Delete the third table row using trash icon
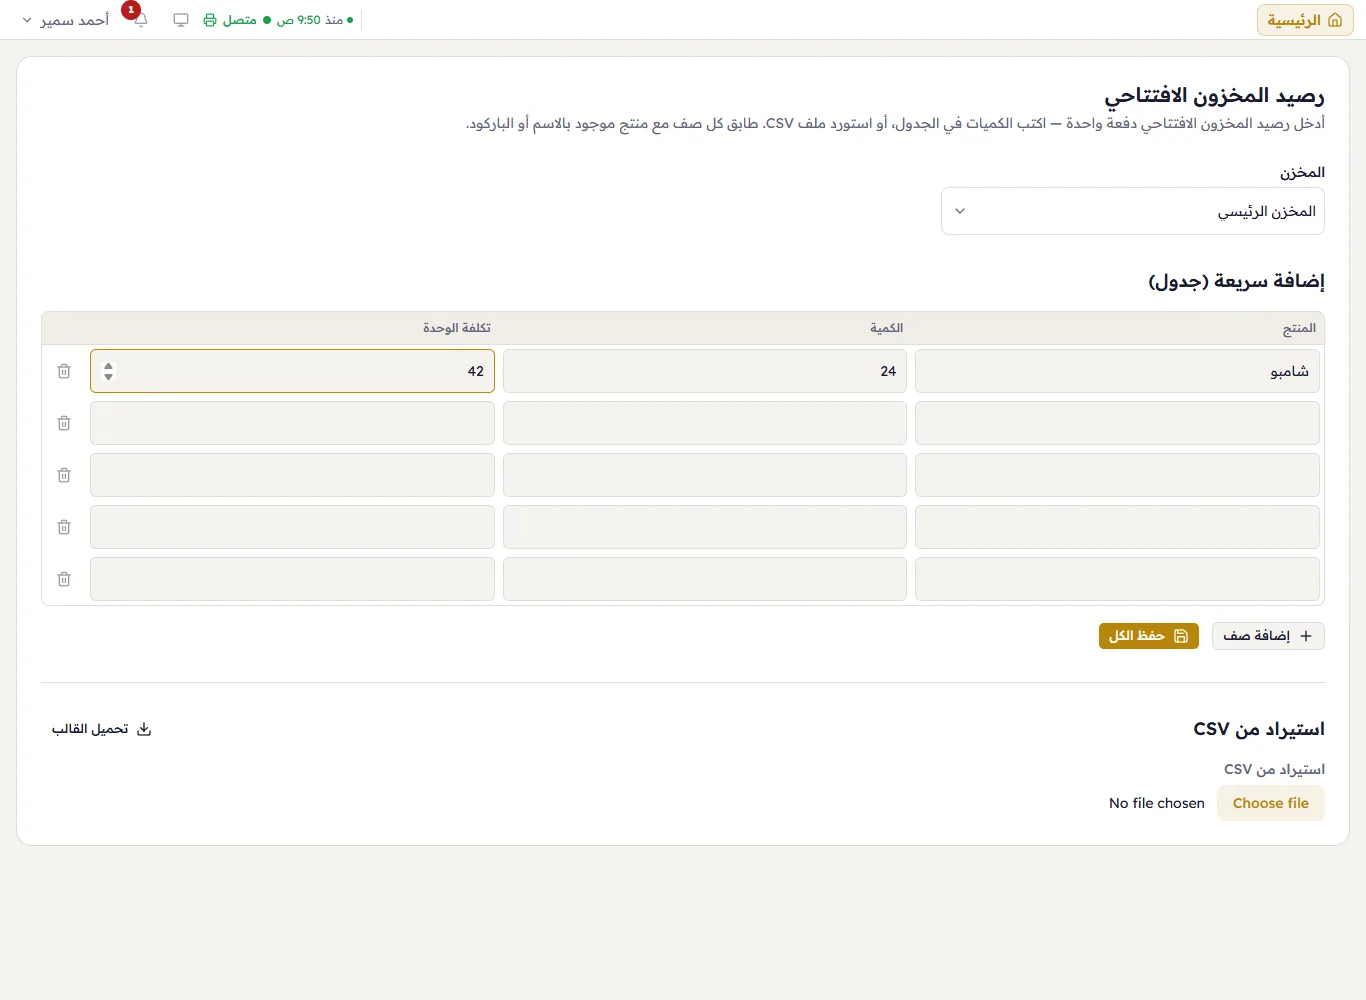Image resolution: width=1366 pixels, height=1000 pixels. click(x=64, y=475)
